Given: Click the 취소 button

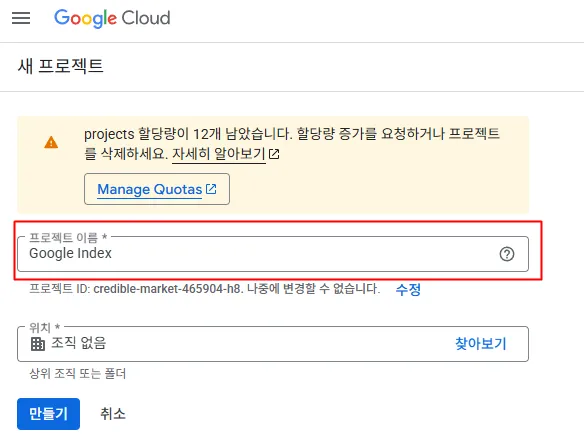Looking at the screenshot, I should [112, 414].
